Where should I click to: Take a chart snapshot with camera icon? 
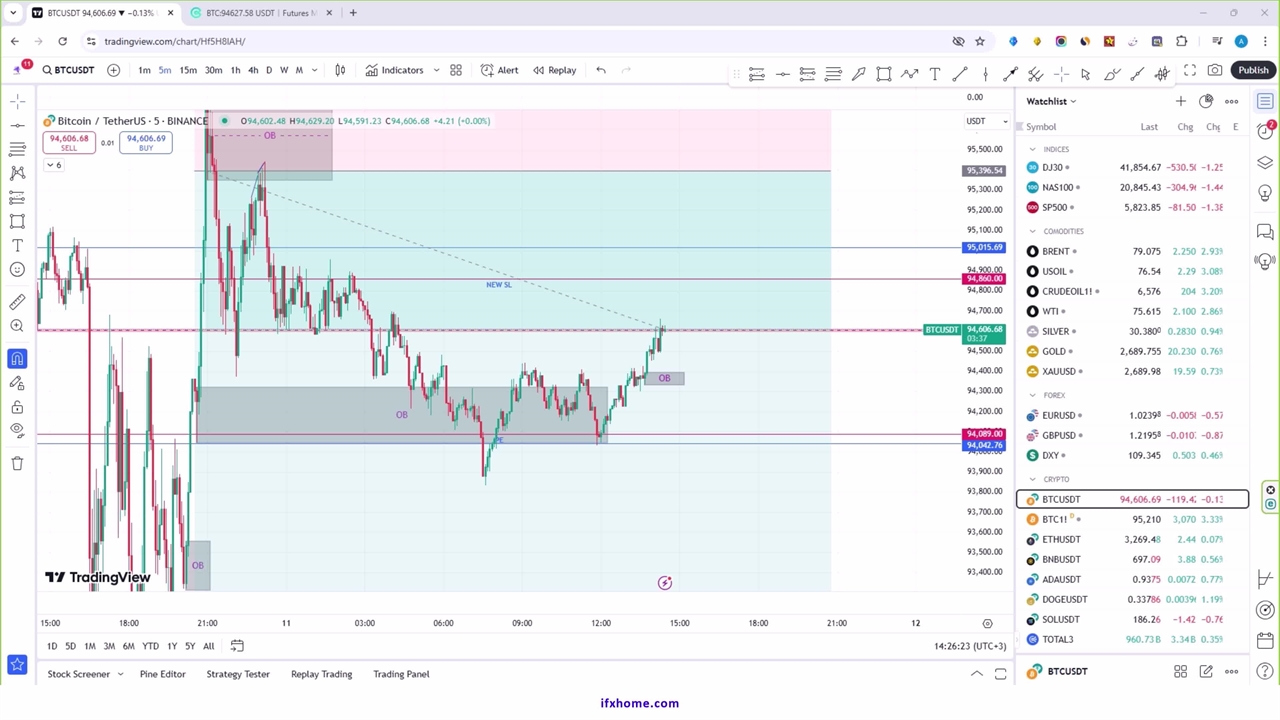(x=1215, y=70)
